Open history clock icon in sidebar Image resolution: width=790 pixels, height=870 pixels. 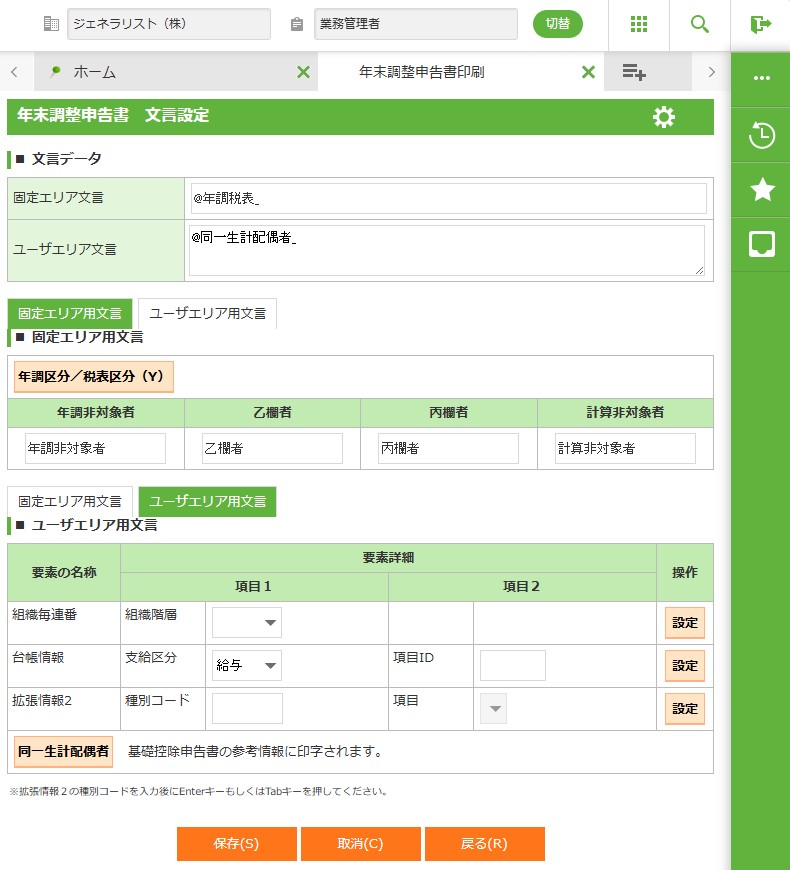(762, 136)
